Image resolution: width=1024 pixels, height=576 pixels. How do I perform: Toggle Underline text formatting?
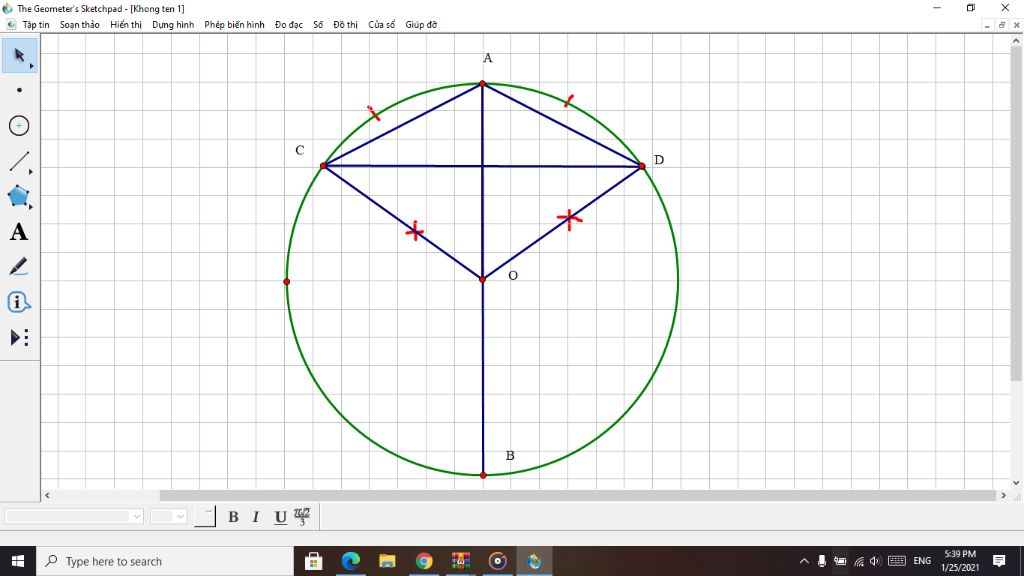coord(280,517)
